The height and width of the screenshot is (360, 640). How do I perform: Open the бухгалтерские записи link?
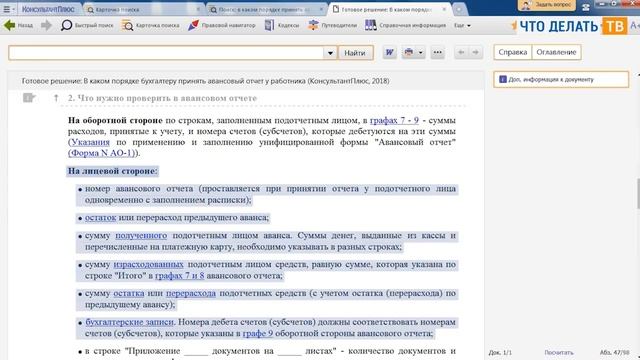130,322
